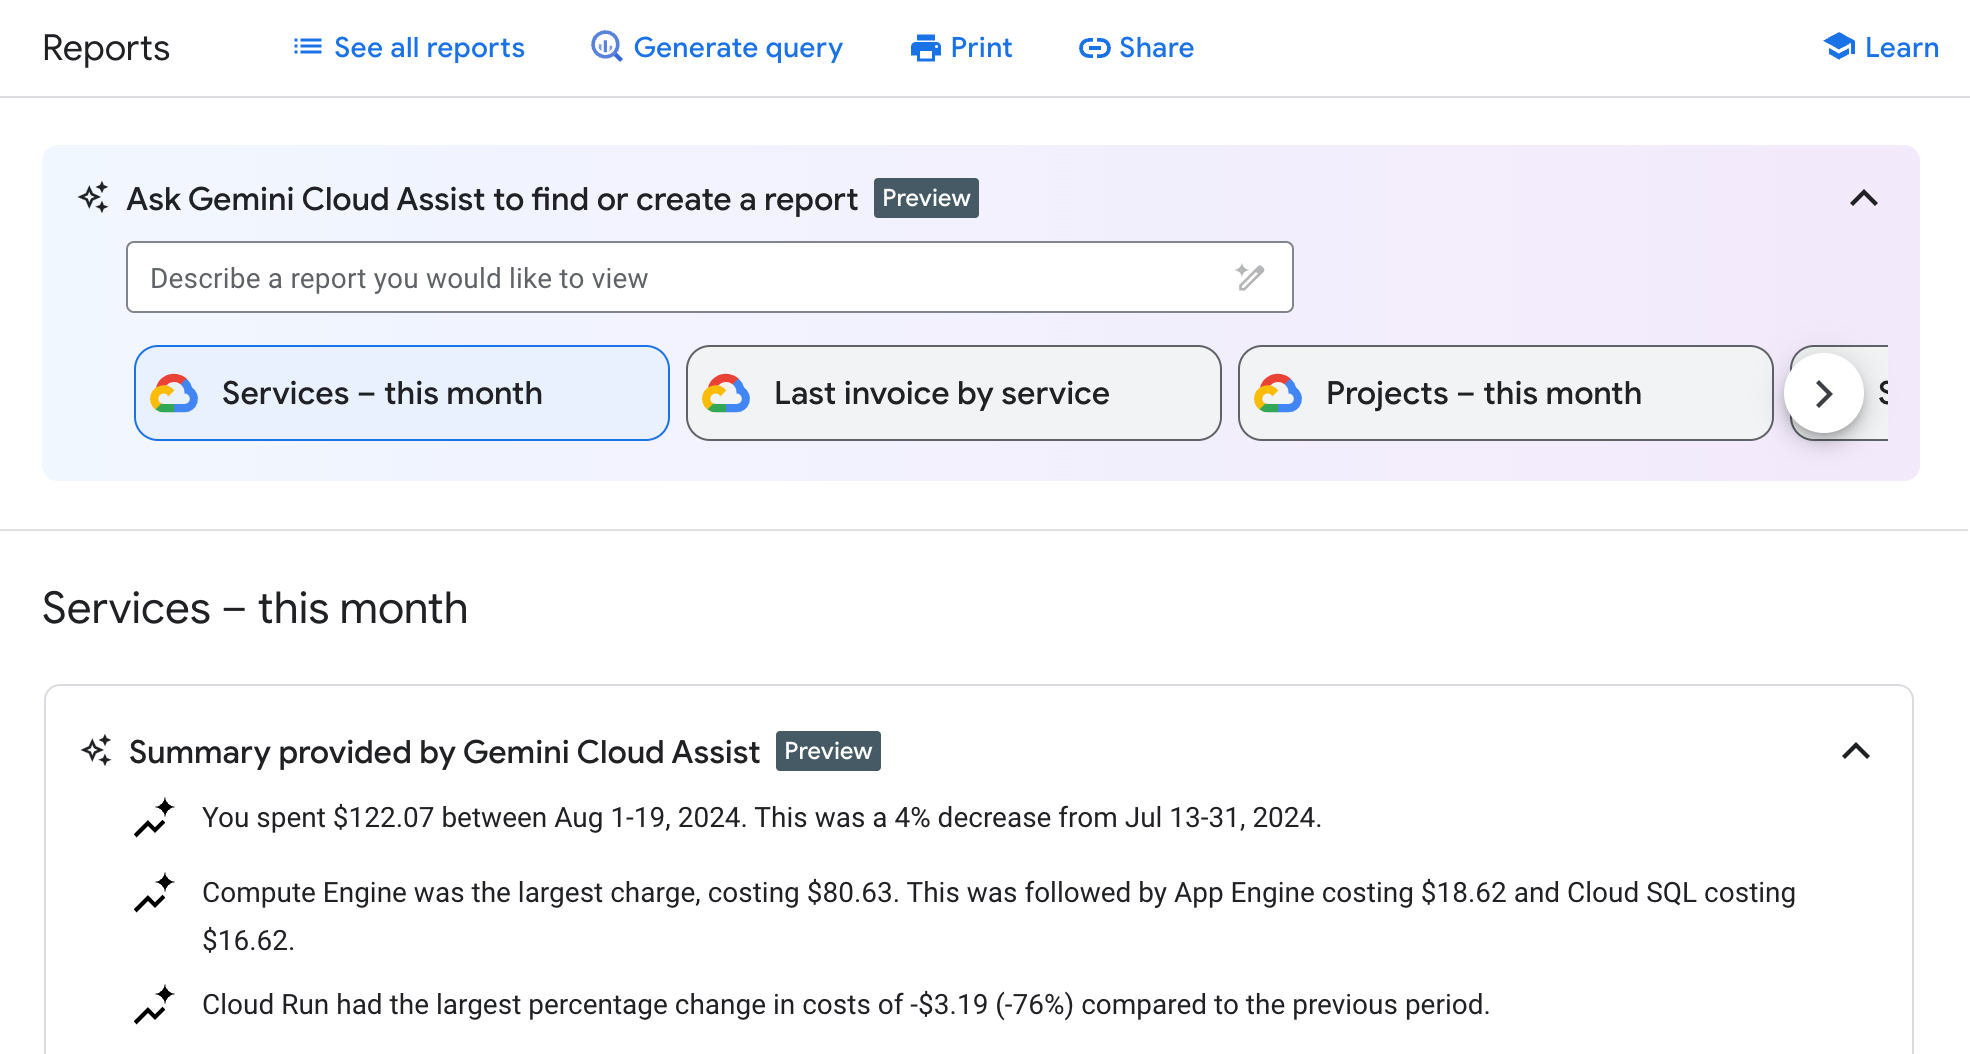Click the Share link chain icon

pos(1094,48)
